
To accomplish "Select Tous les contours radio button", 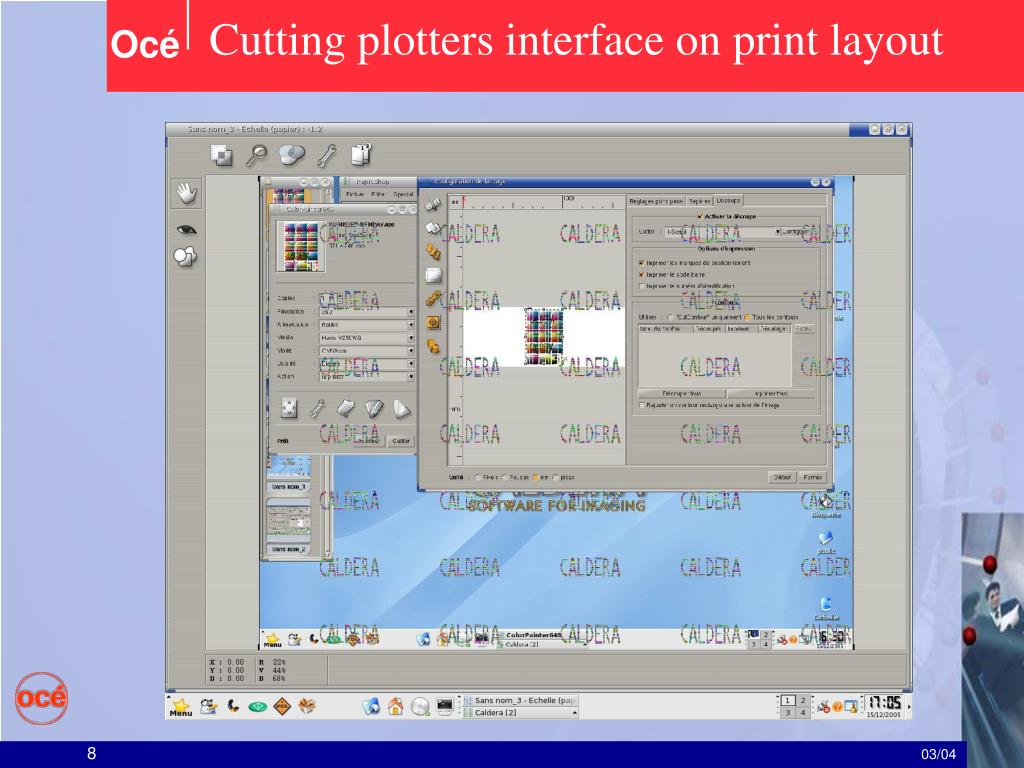I will 747,317.
